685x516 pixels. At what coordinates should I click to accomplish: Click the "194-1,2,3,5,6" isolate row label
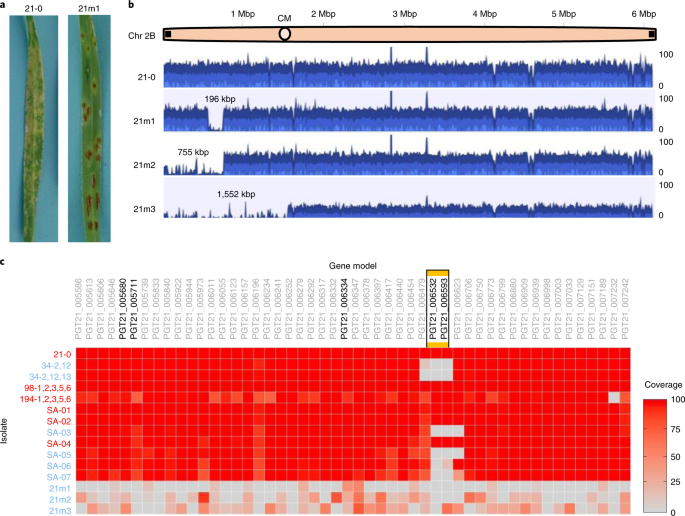point(45,399)
